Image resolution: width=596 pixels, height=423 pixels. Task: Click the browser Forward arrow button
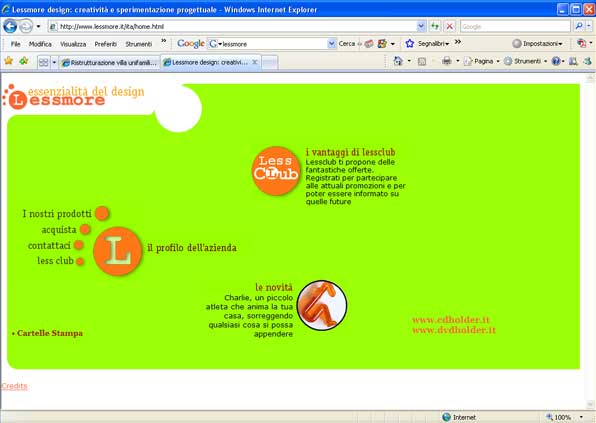(x=26, y=26)
